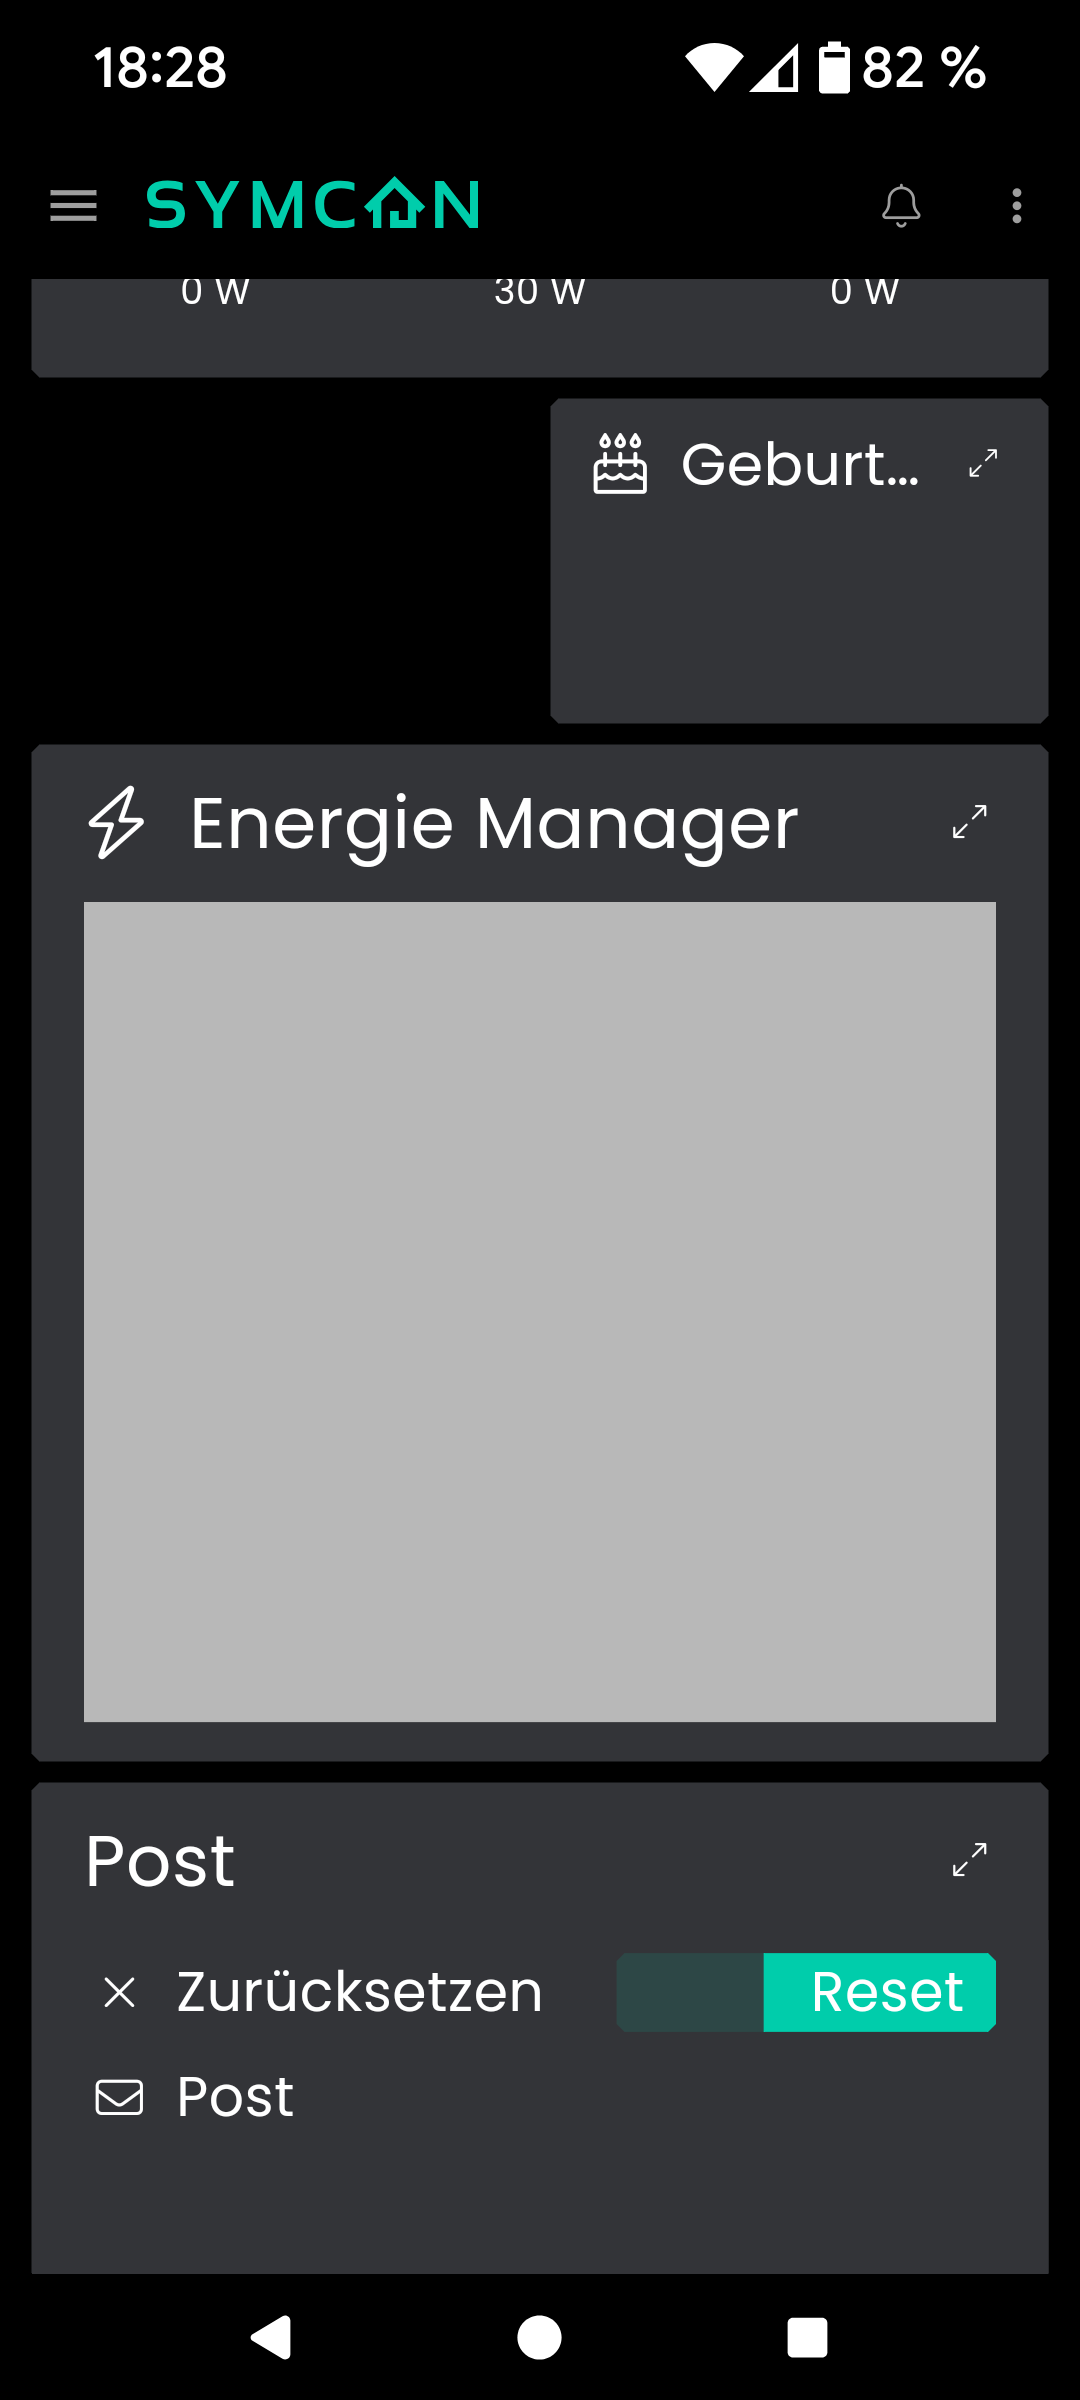The image size is (1080, 2400).
Task: Tap the Energie Manager lightning icon
Action: (x=117, y=823)
